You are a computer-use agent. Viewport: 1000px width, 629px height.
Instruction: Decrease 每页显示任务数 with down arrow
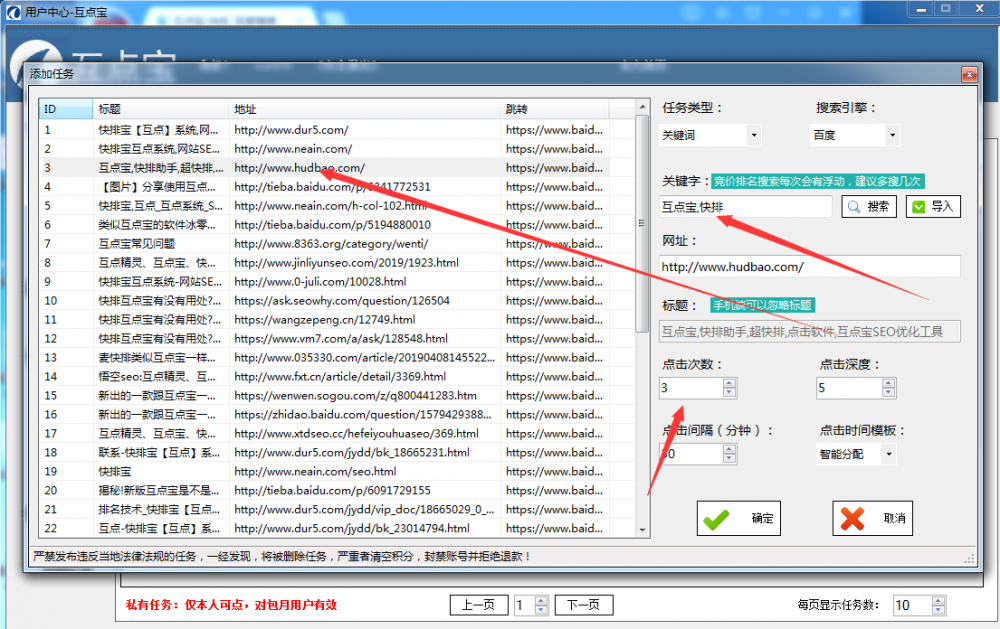tap(938, 610)
